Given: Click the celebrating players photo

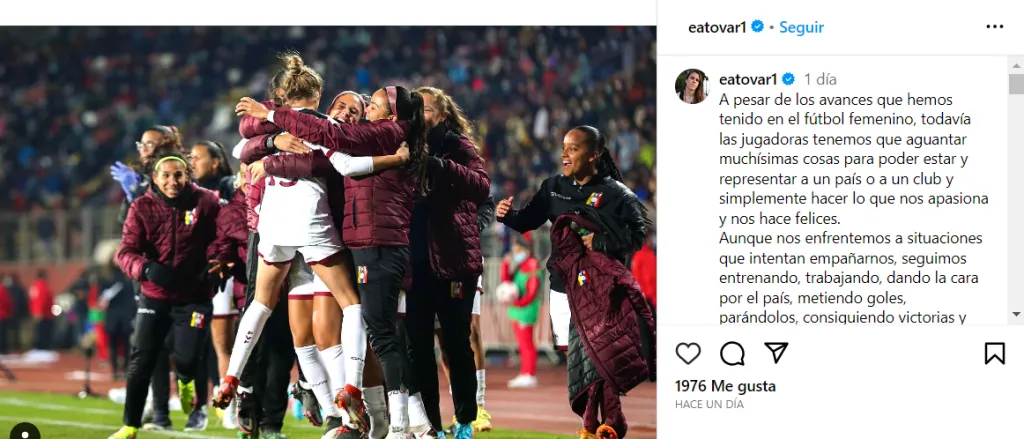Looking at the screenshot, I should click(x=328, y=232).
